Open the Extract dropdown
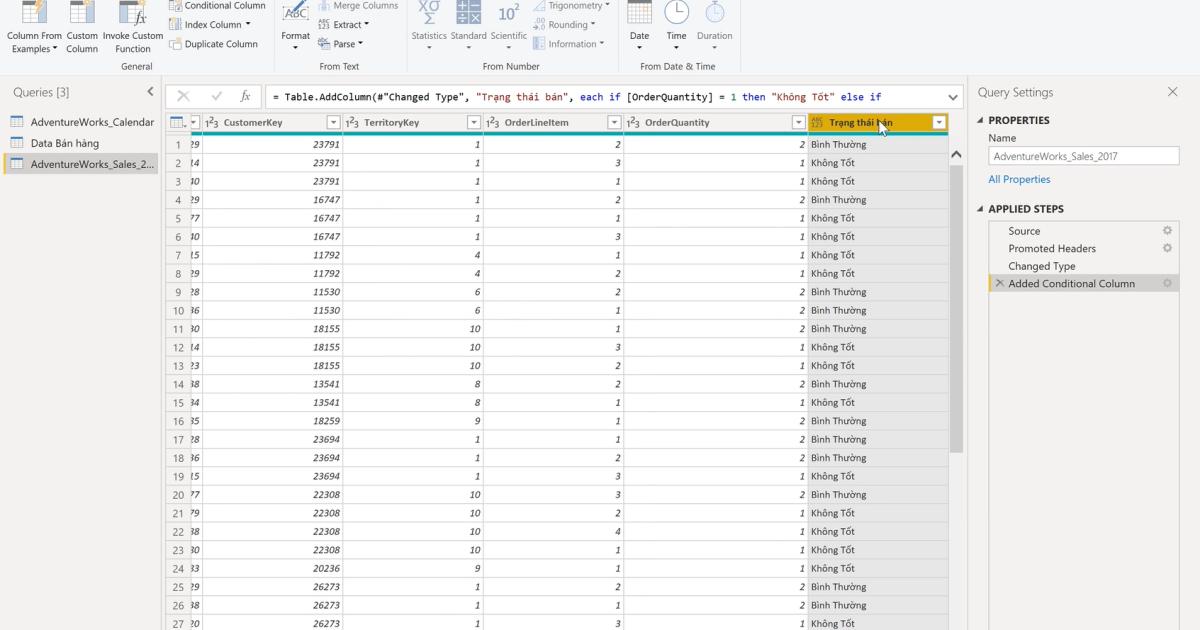The height and width of the screenshot is (630, 1200). click(x=346, y=24)
